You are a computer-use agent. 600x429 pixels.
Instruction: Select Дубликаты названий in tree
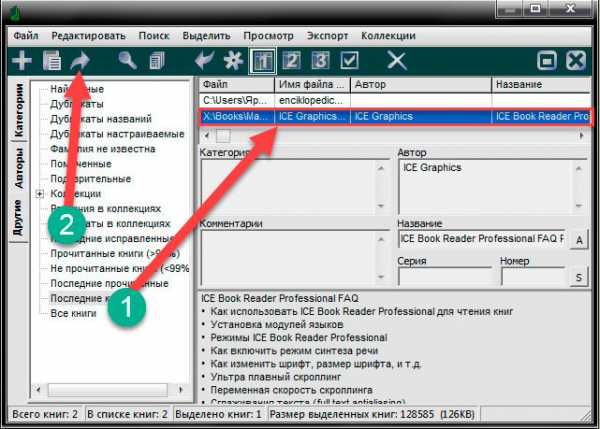101,119
